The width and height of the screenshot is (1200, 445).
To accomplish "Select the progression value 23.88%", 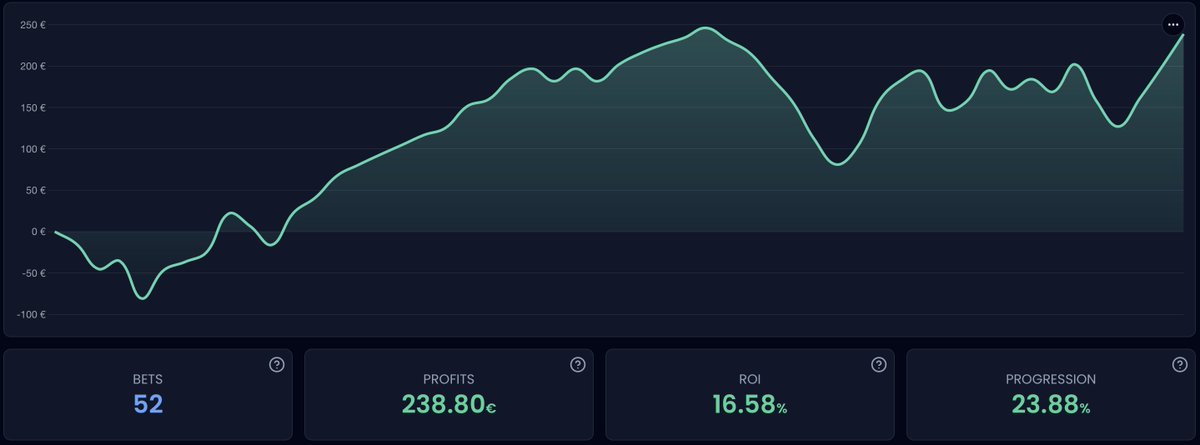I will pos(1050,405).
